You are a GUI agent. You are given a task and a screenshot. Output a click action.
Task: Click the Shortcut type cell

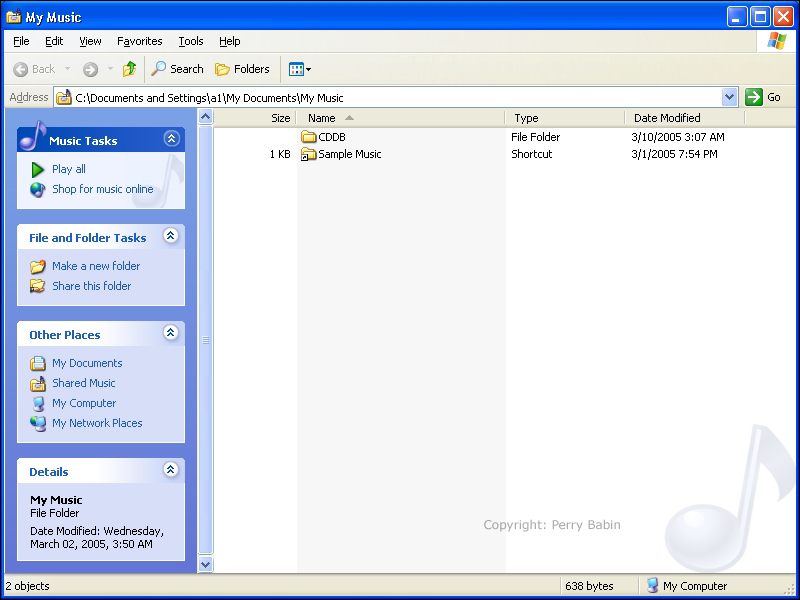point(532,154)
